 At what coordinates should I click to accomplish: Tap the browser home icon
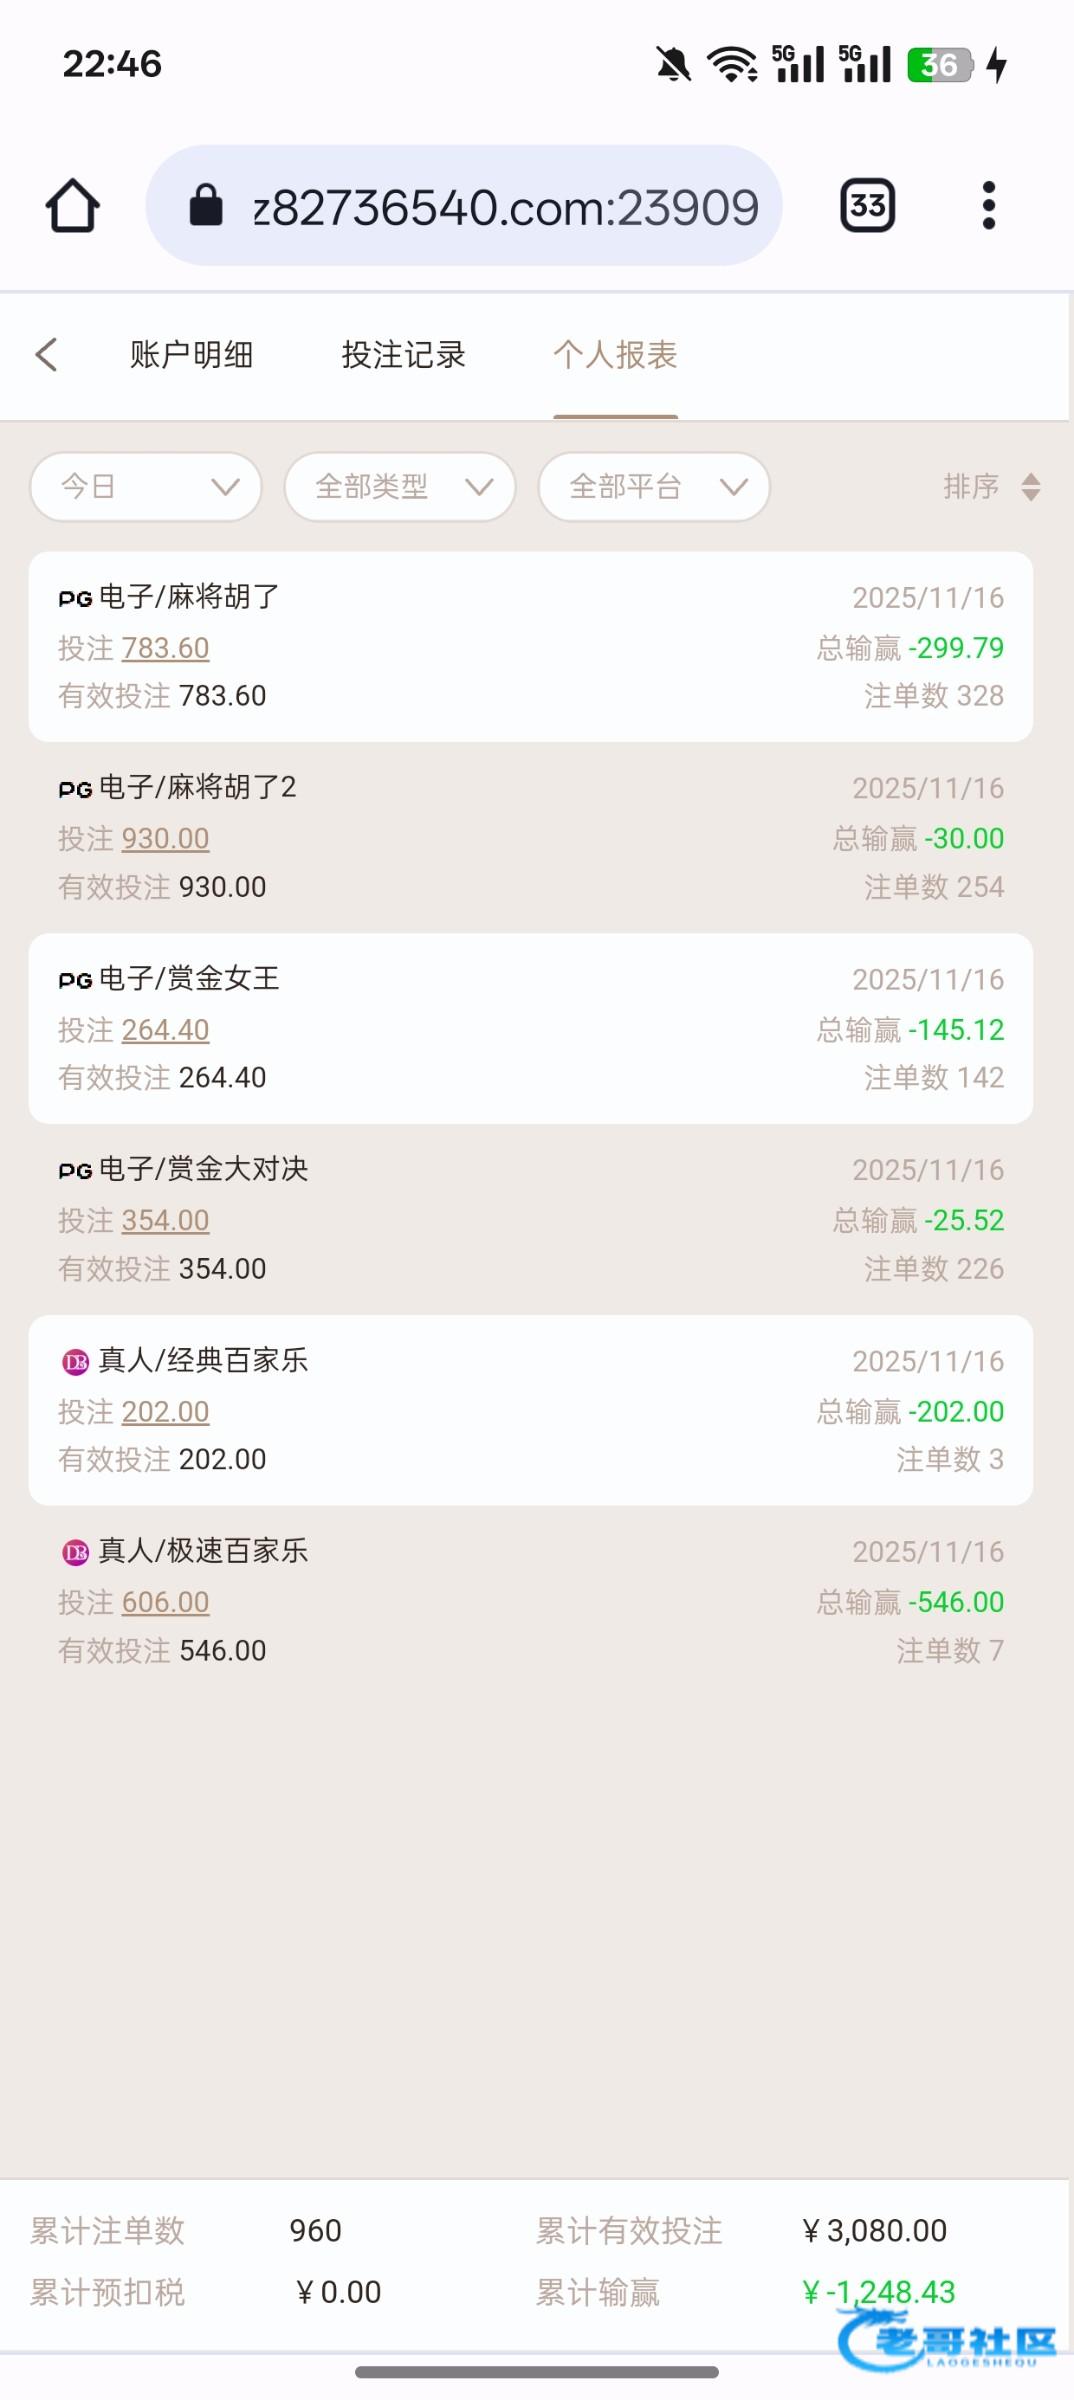(73, 206)
